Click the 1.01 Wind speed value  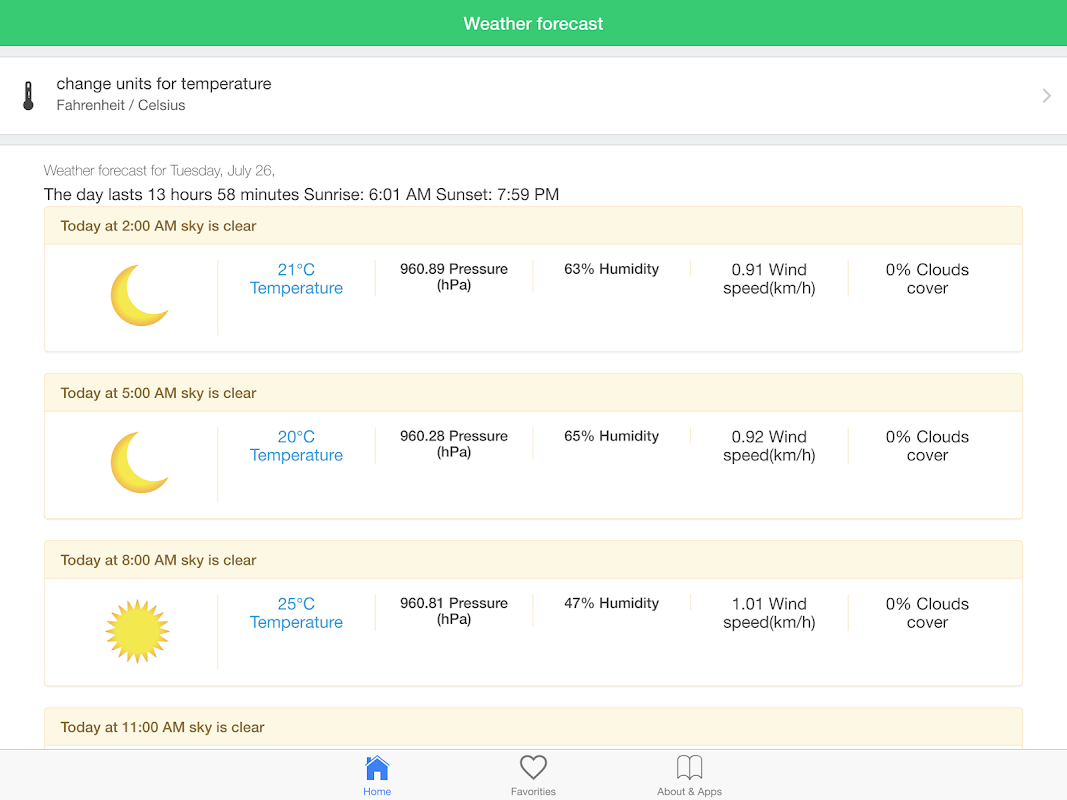[x=769, y=613]
